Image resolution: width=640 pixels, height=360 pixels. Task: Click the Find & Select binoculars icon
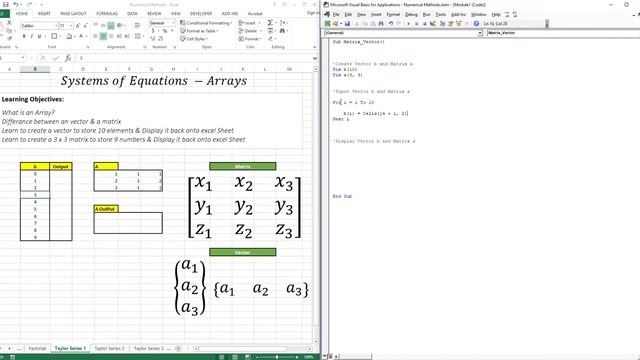click(x=282, y=31)
